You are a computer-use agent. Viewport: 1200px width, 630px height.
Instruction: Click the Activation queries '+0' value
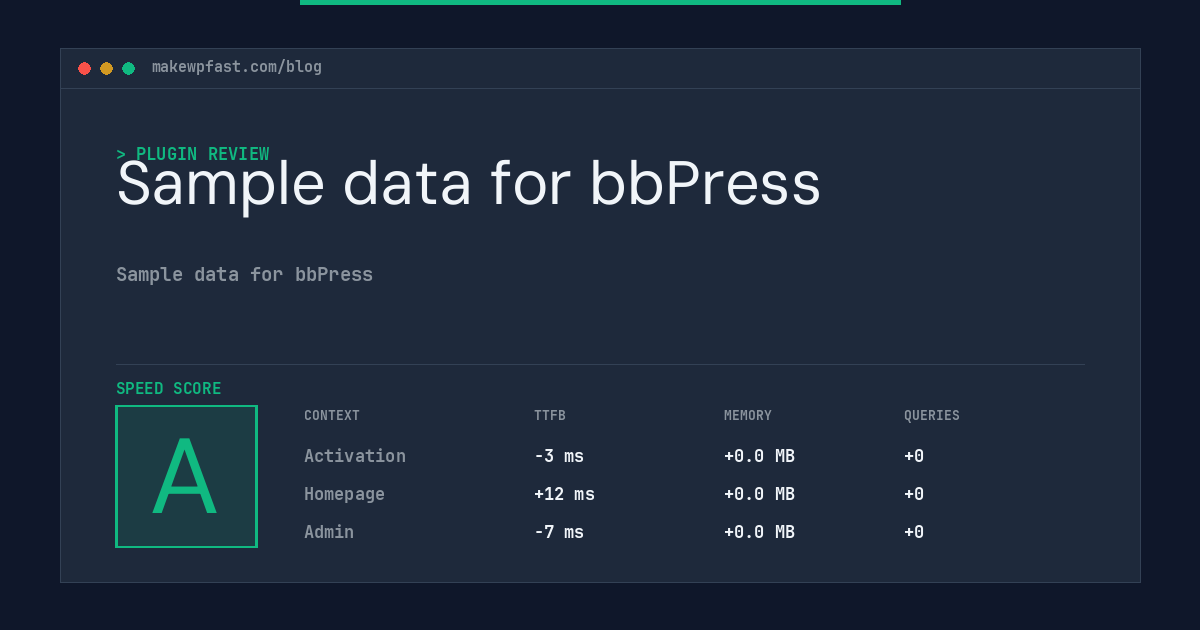[x=914, y=456]
